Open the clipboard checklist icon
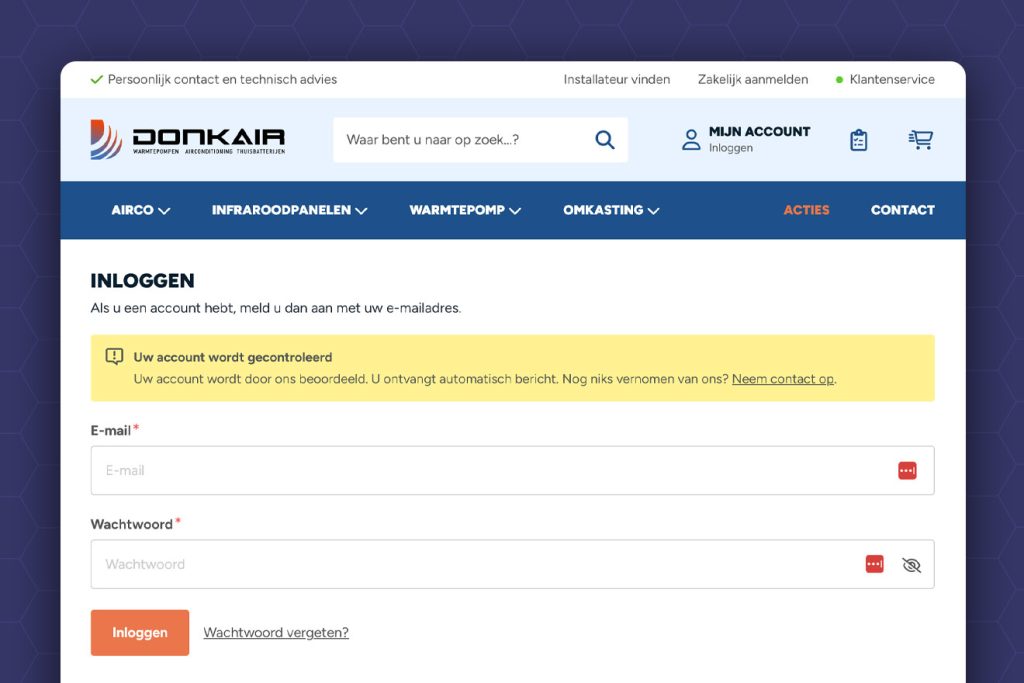This screenshot has width=1024, height=683. pos(858,140)
